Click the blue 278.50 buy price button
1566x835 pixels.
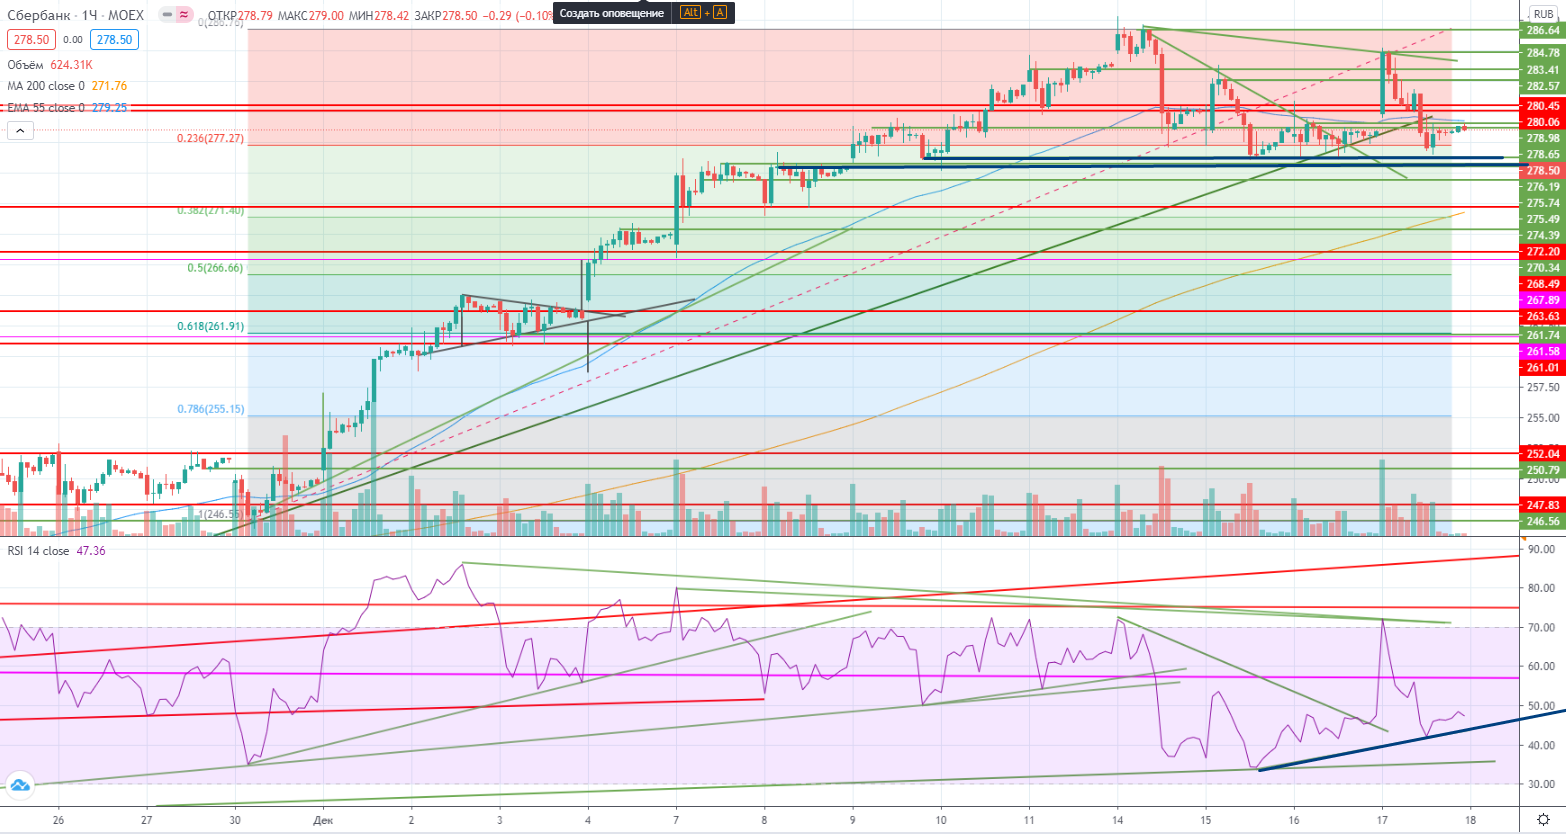point(113,40)
